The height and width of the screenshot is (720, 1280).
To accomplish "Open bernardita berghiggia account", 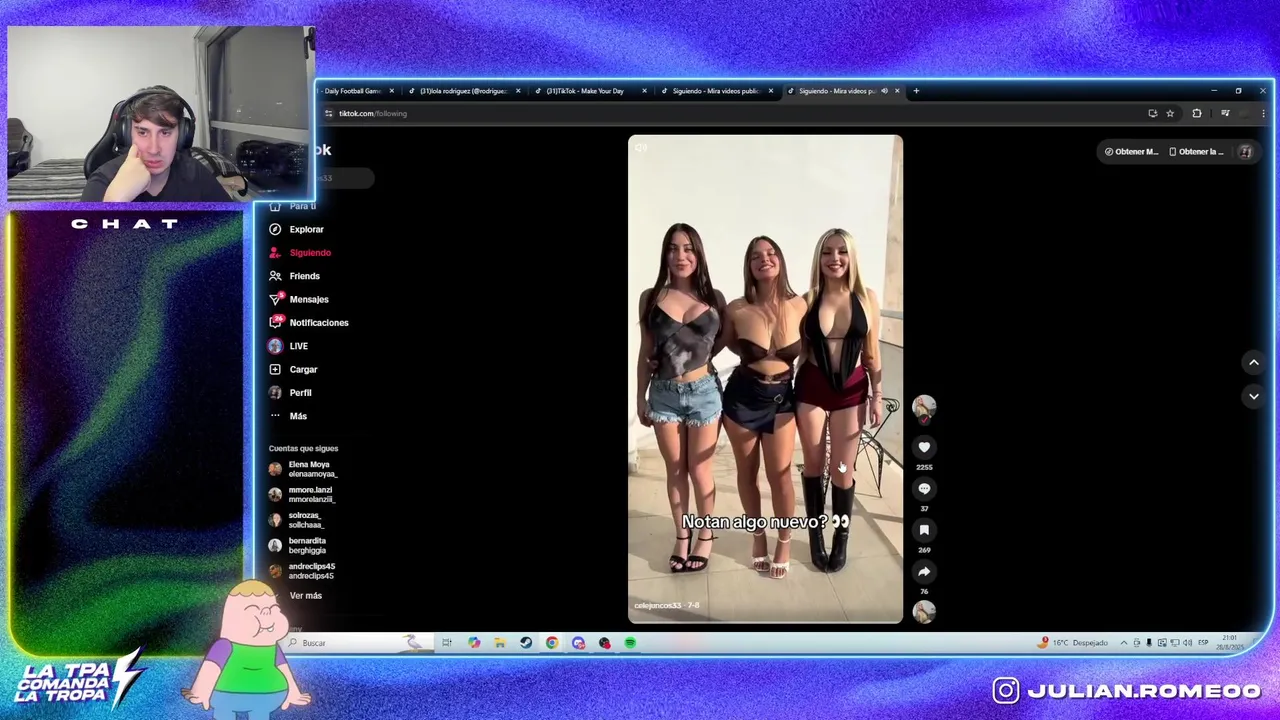I will click(298, 546).
